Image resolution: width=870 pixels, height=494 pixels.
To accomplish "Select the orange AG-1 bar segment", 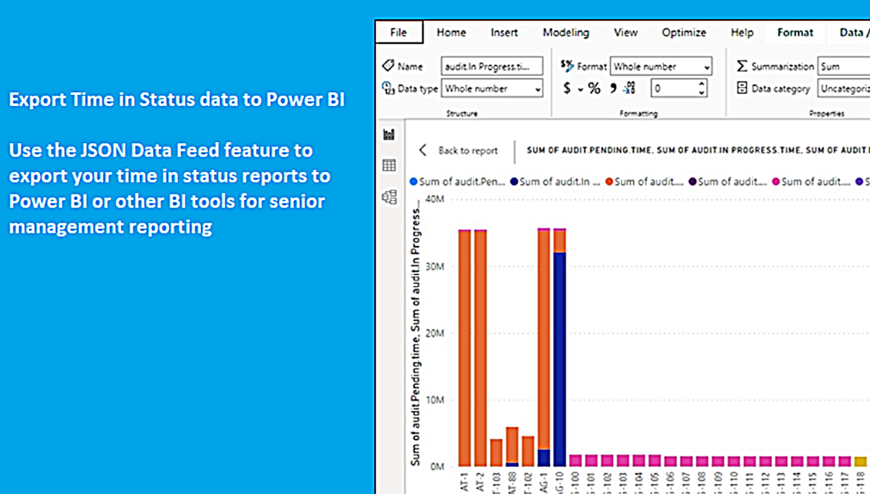I will coord(544,340).
